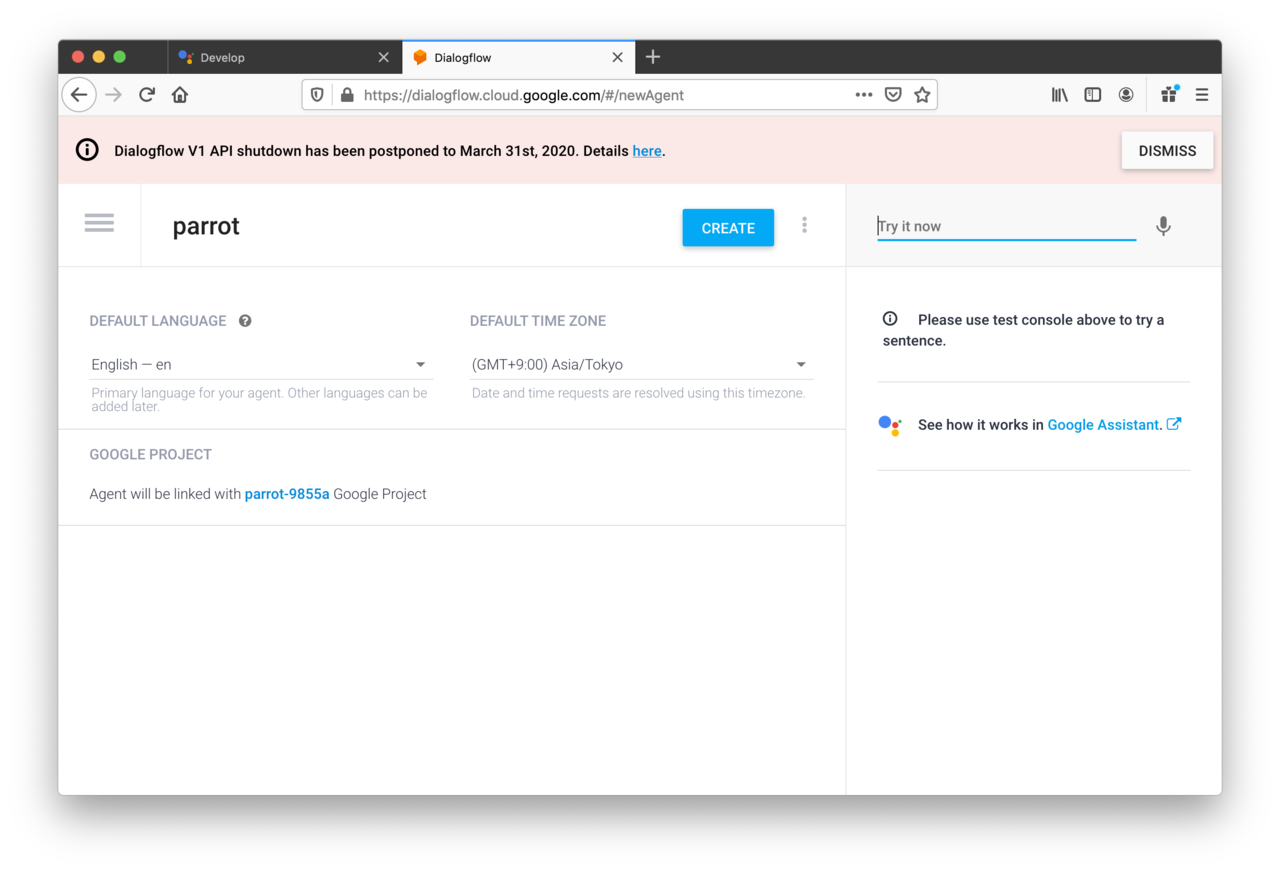
Task: Expand the English default language dropdown
Action: click(x=260, y=365)
